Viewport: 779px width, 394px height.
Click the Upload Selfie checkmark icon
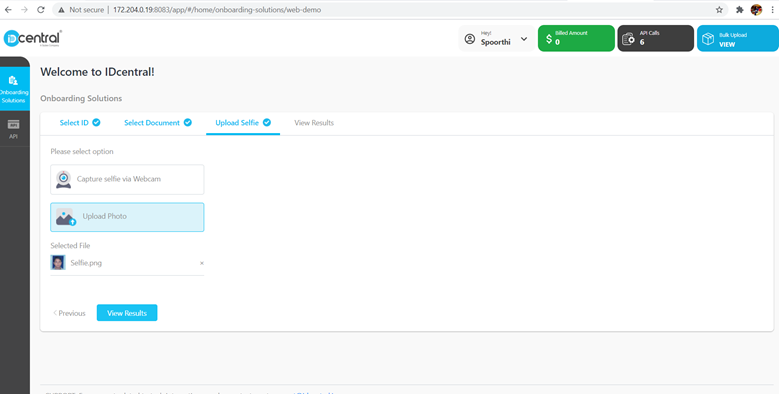click(x=267, y=122)
